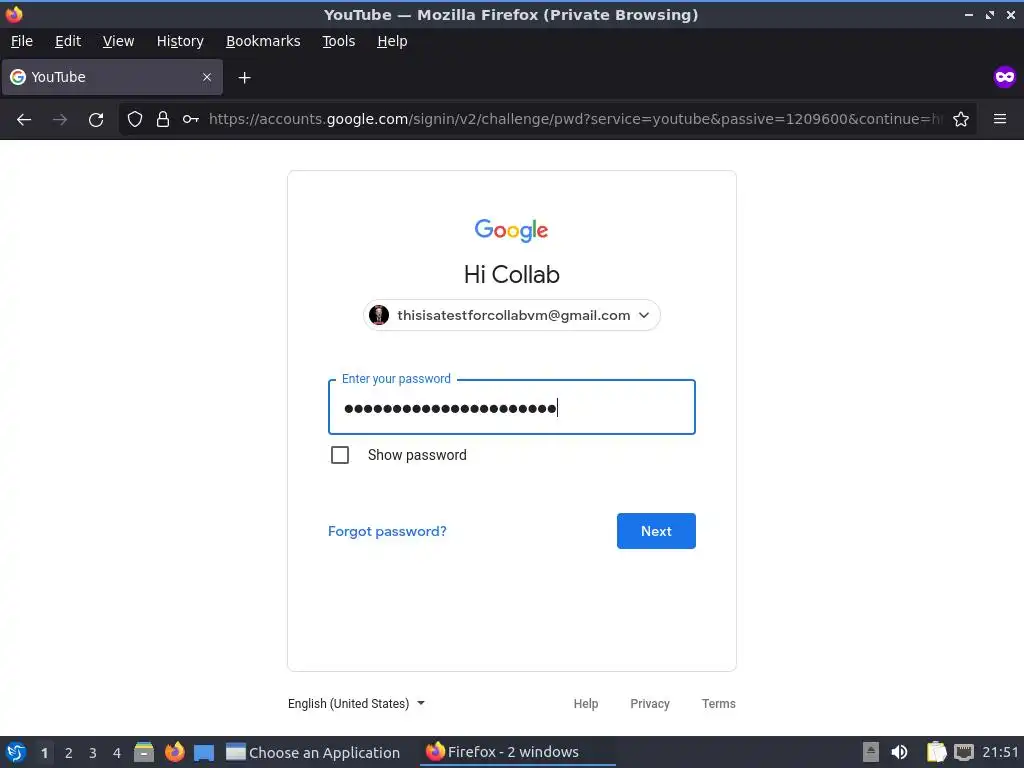The image size is (1024, 768).
Task: Toggle the Show password checkbox
Action: pyautogui.click(x=340, y=455)
